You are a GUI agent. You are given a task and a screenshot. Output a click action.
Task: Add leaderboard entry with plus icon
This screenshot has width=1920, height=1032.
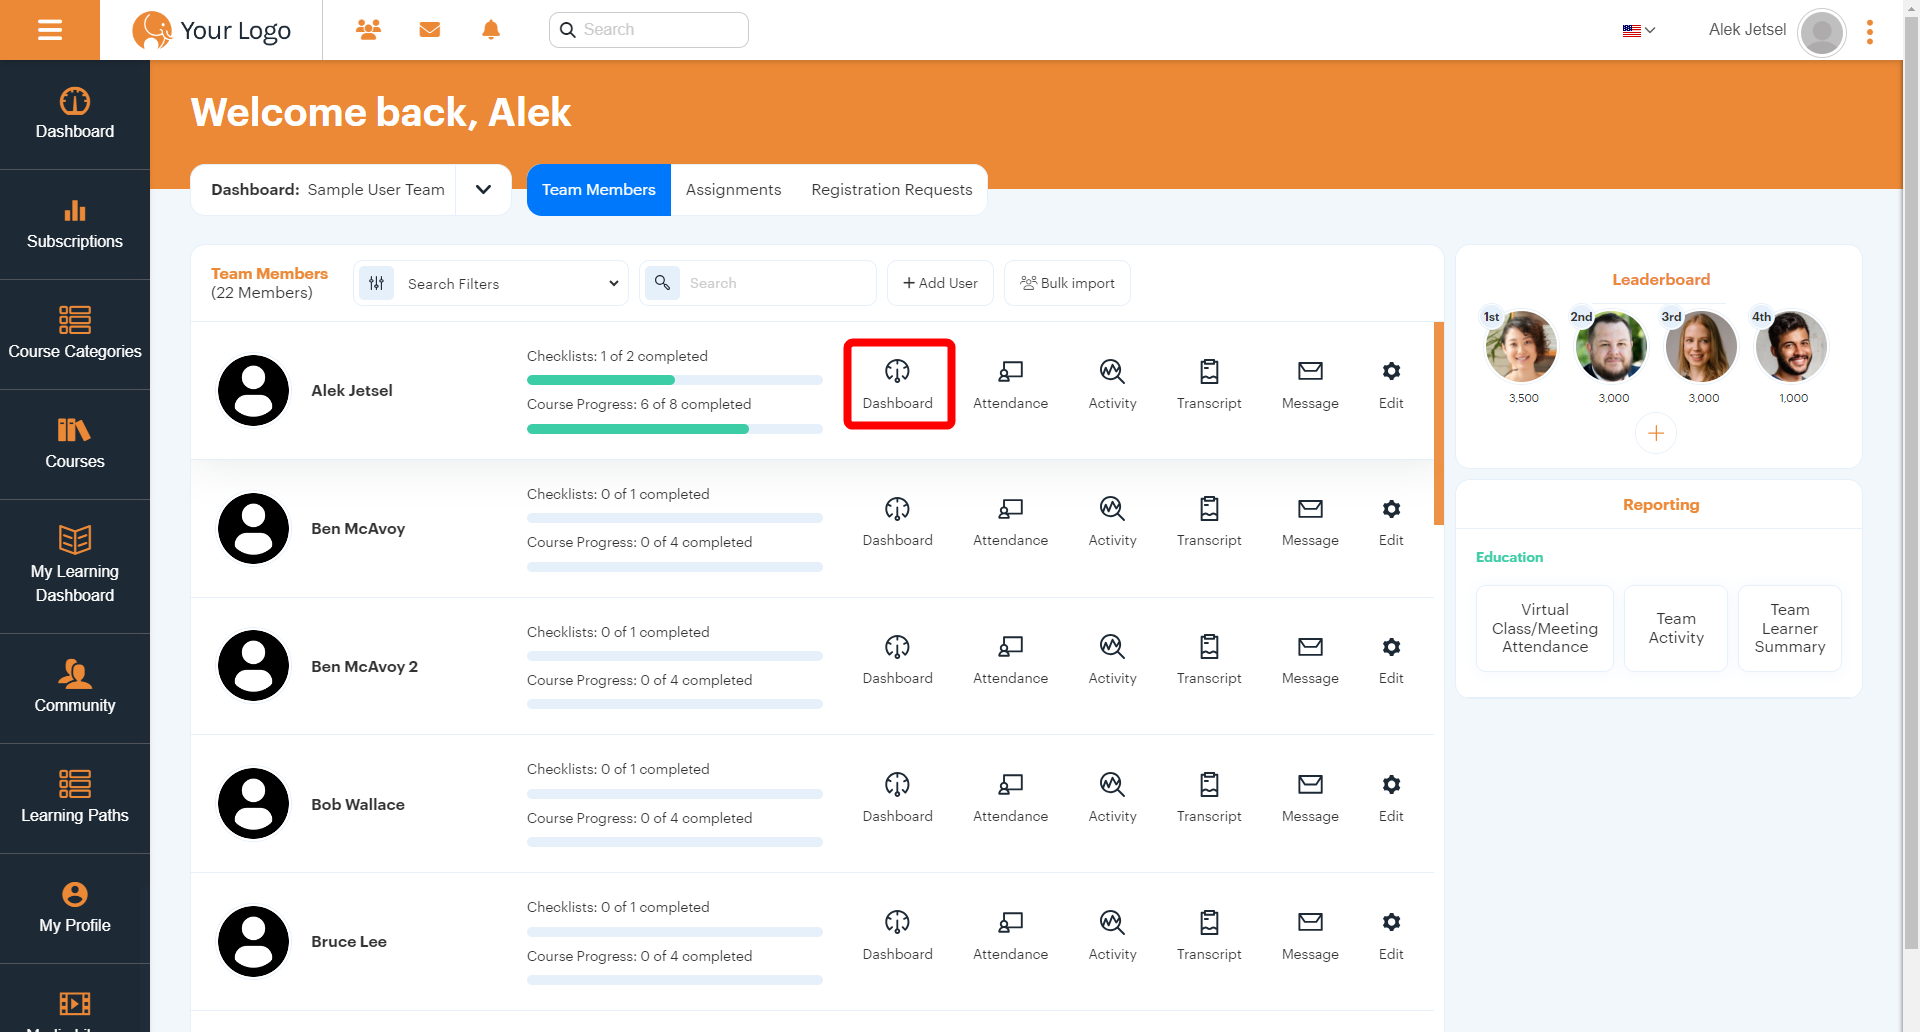pyautogui.click(x=1656, y=433)
